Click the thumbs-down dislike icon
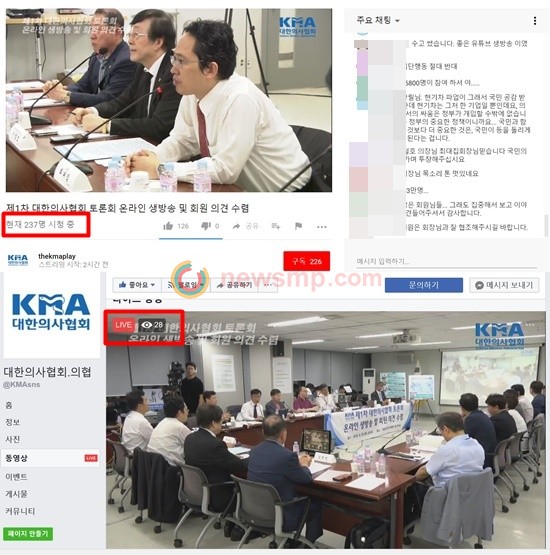550x555 pixels. pyautogui.click(x=206, y=226)
